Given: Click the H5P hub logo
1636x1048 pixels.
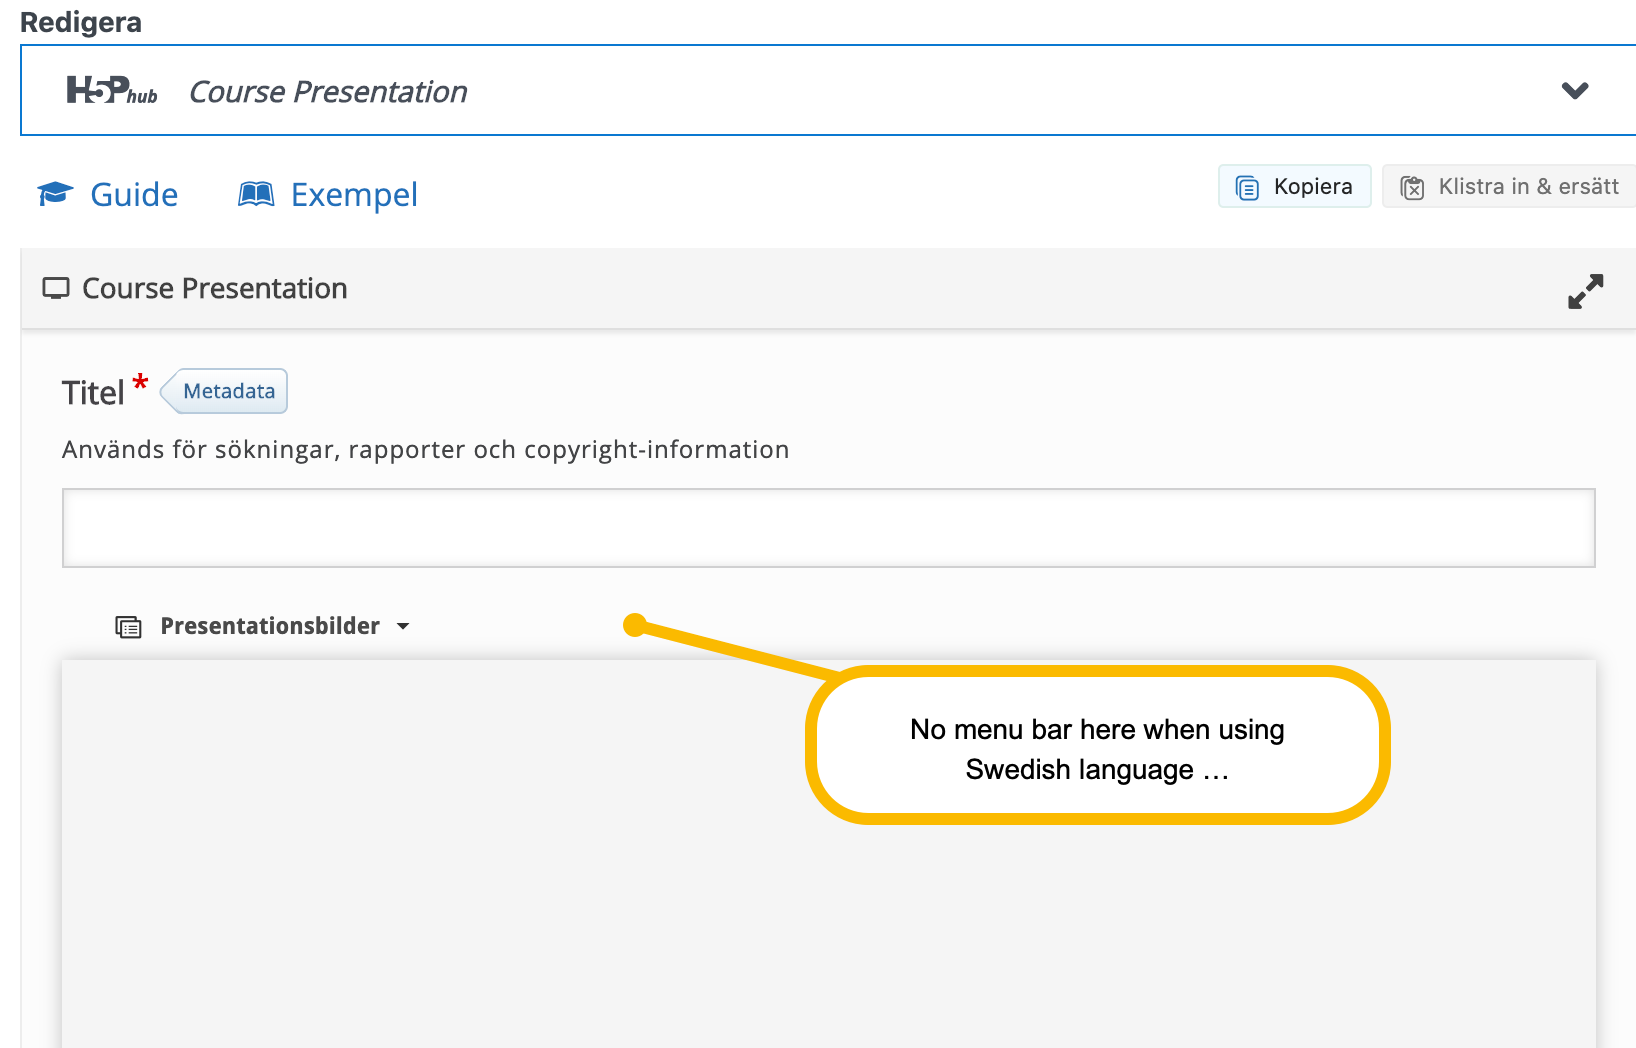Looking at the screenshot, I should point(112,91).
